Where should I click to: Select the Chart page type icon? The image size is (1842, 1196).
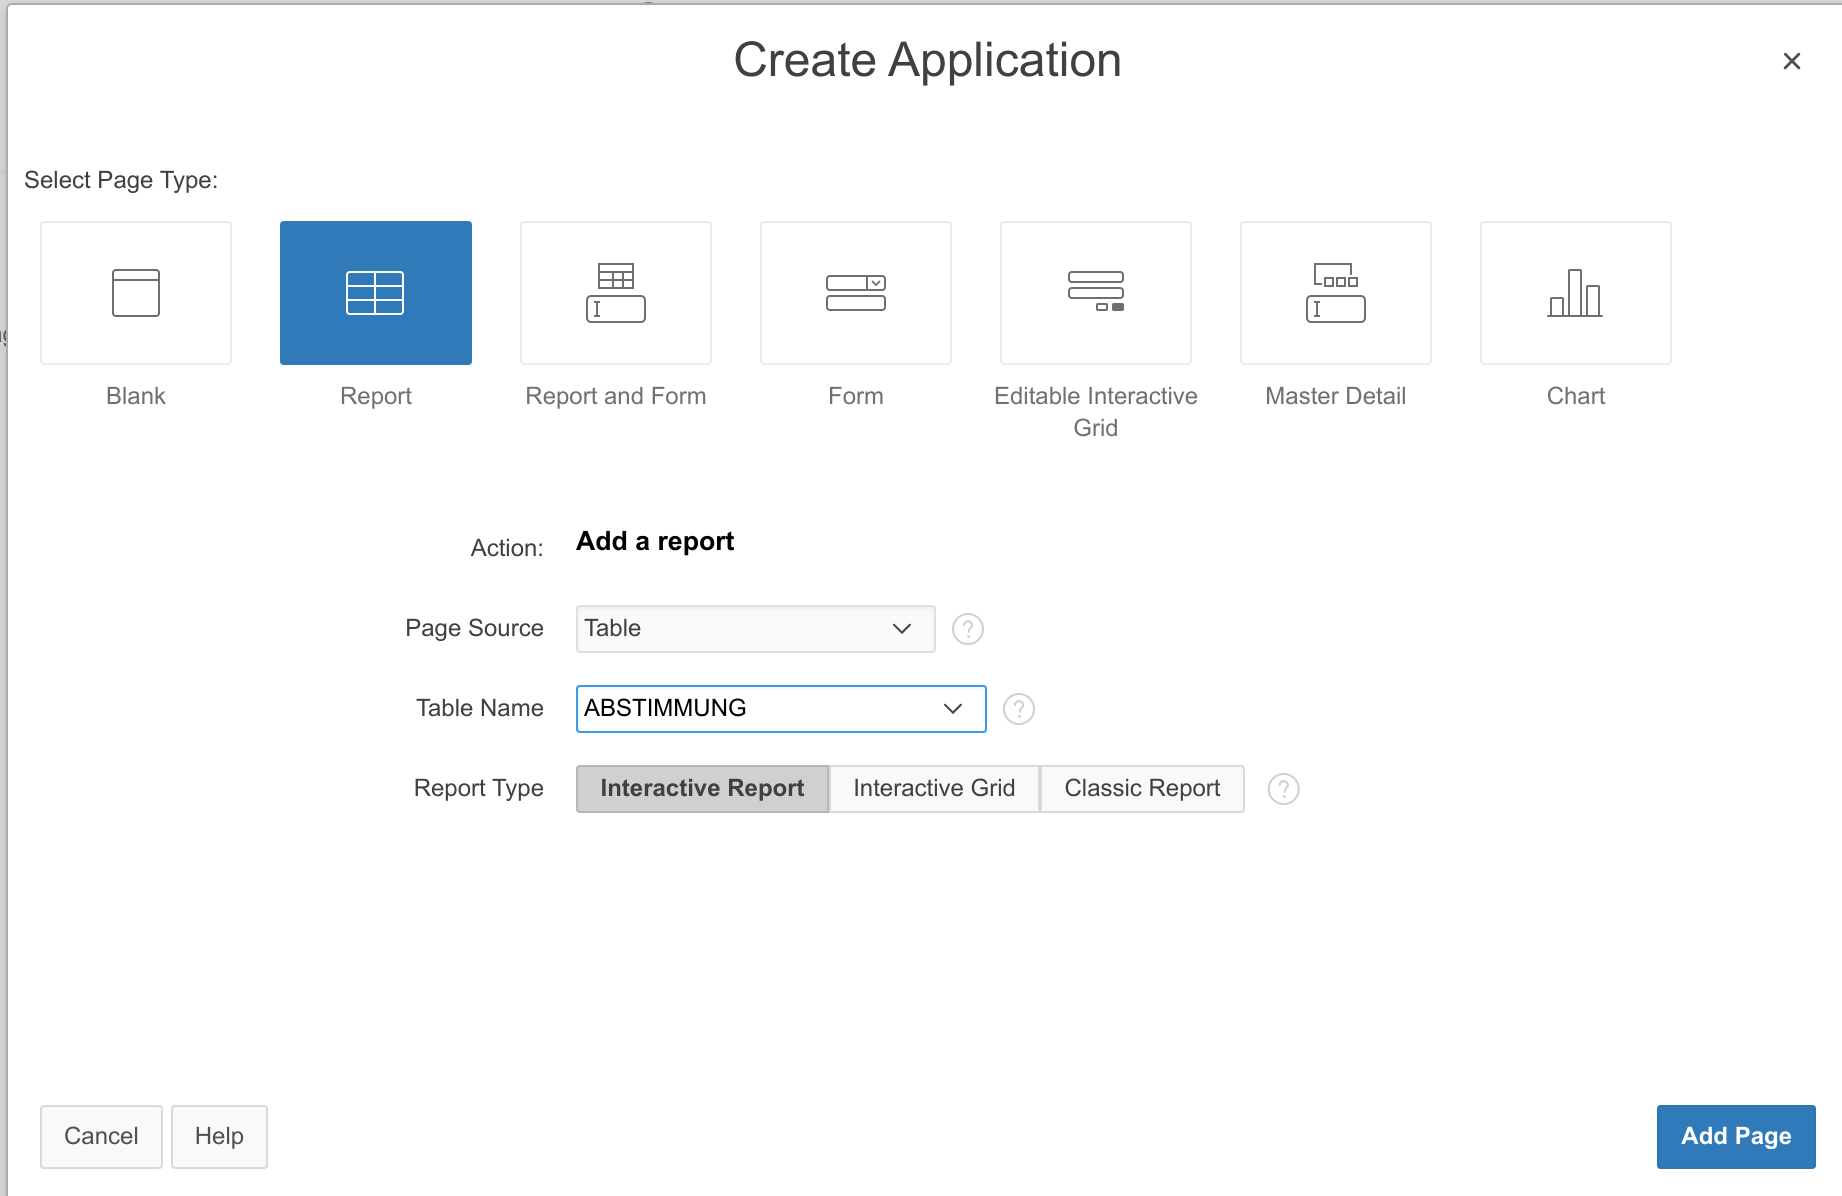pos(1576,293)
